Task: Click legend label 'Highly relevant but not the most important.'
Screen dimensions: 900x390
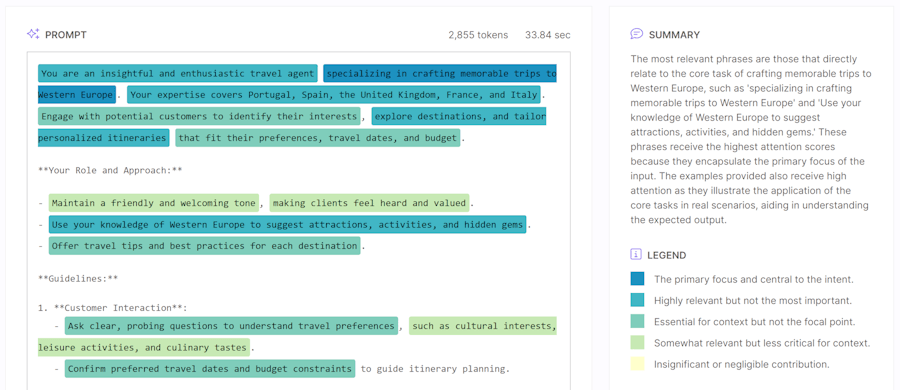Action: pos(753,300)
